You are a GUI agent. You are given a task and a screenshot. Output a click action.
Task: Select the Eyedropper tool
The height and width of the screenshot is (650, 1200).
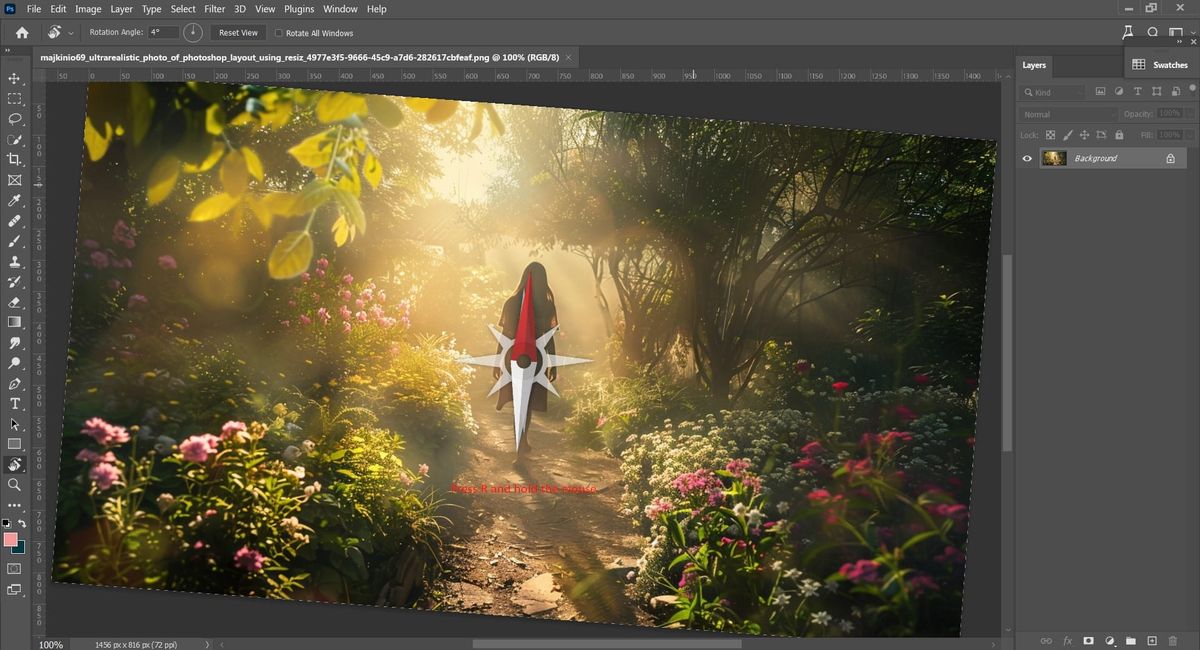[x=14, y=200]
